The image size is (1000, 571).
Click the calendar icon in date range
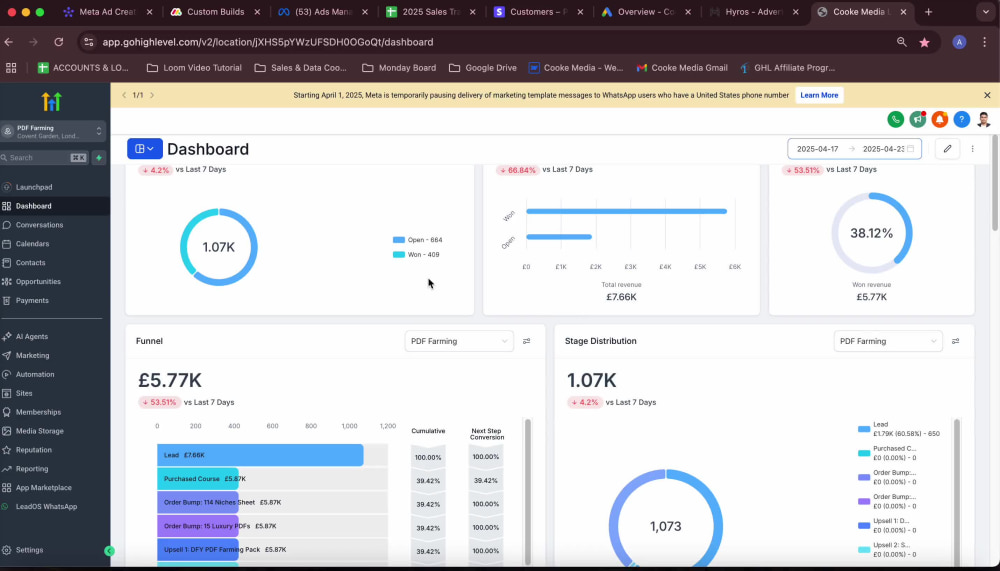pos(911,149)
